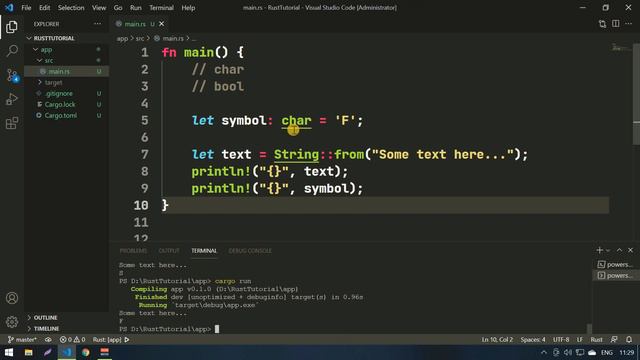Open the Manage gear menu
This screenshot has width=640, height=360.
pyautogui.click(x=12, y=322)
